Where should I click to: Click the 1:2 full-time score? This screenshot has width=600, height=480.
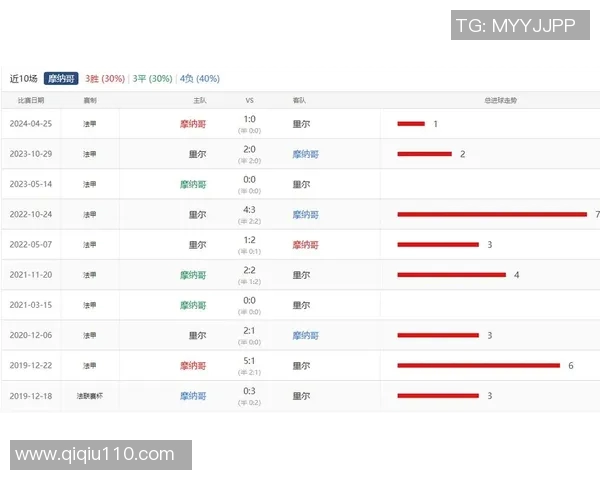(249, 240)
